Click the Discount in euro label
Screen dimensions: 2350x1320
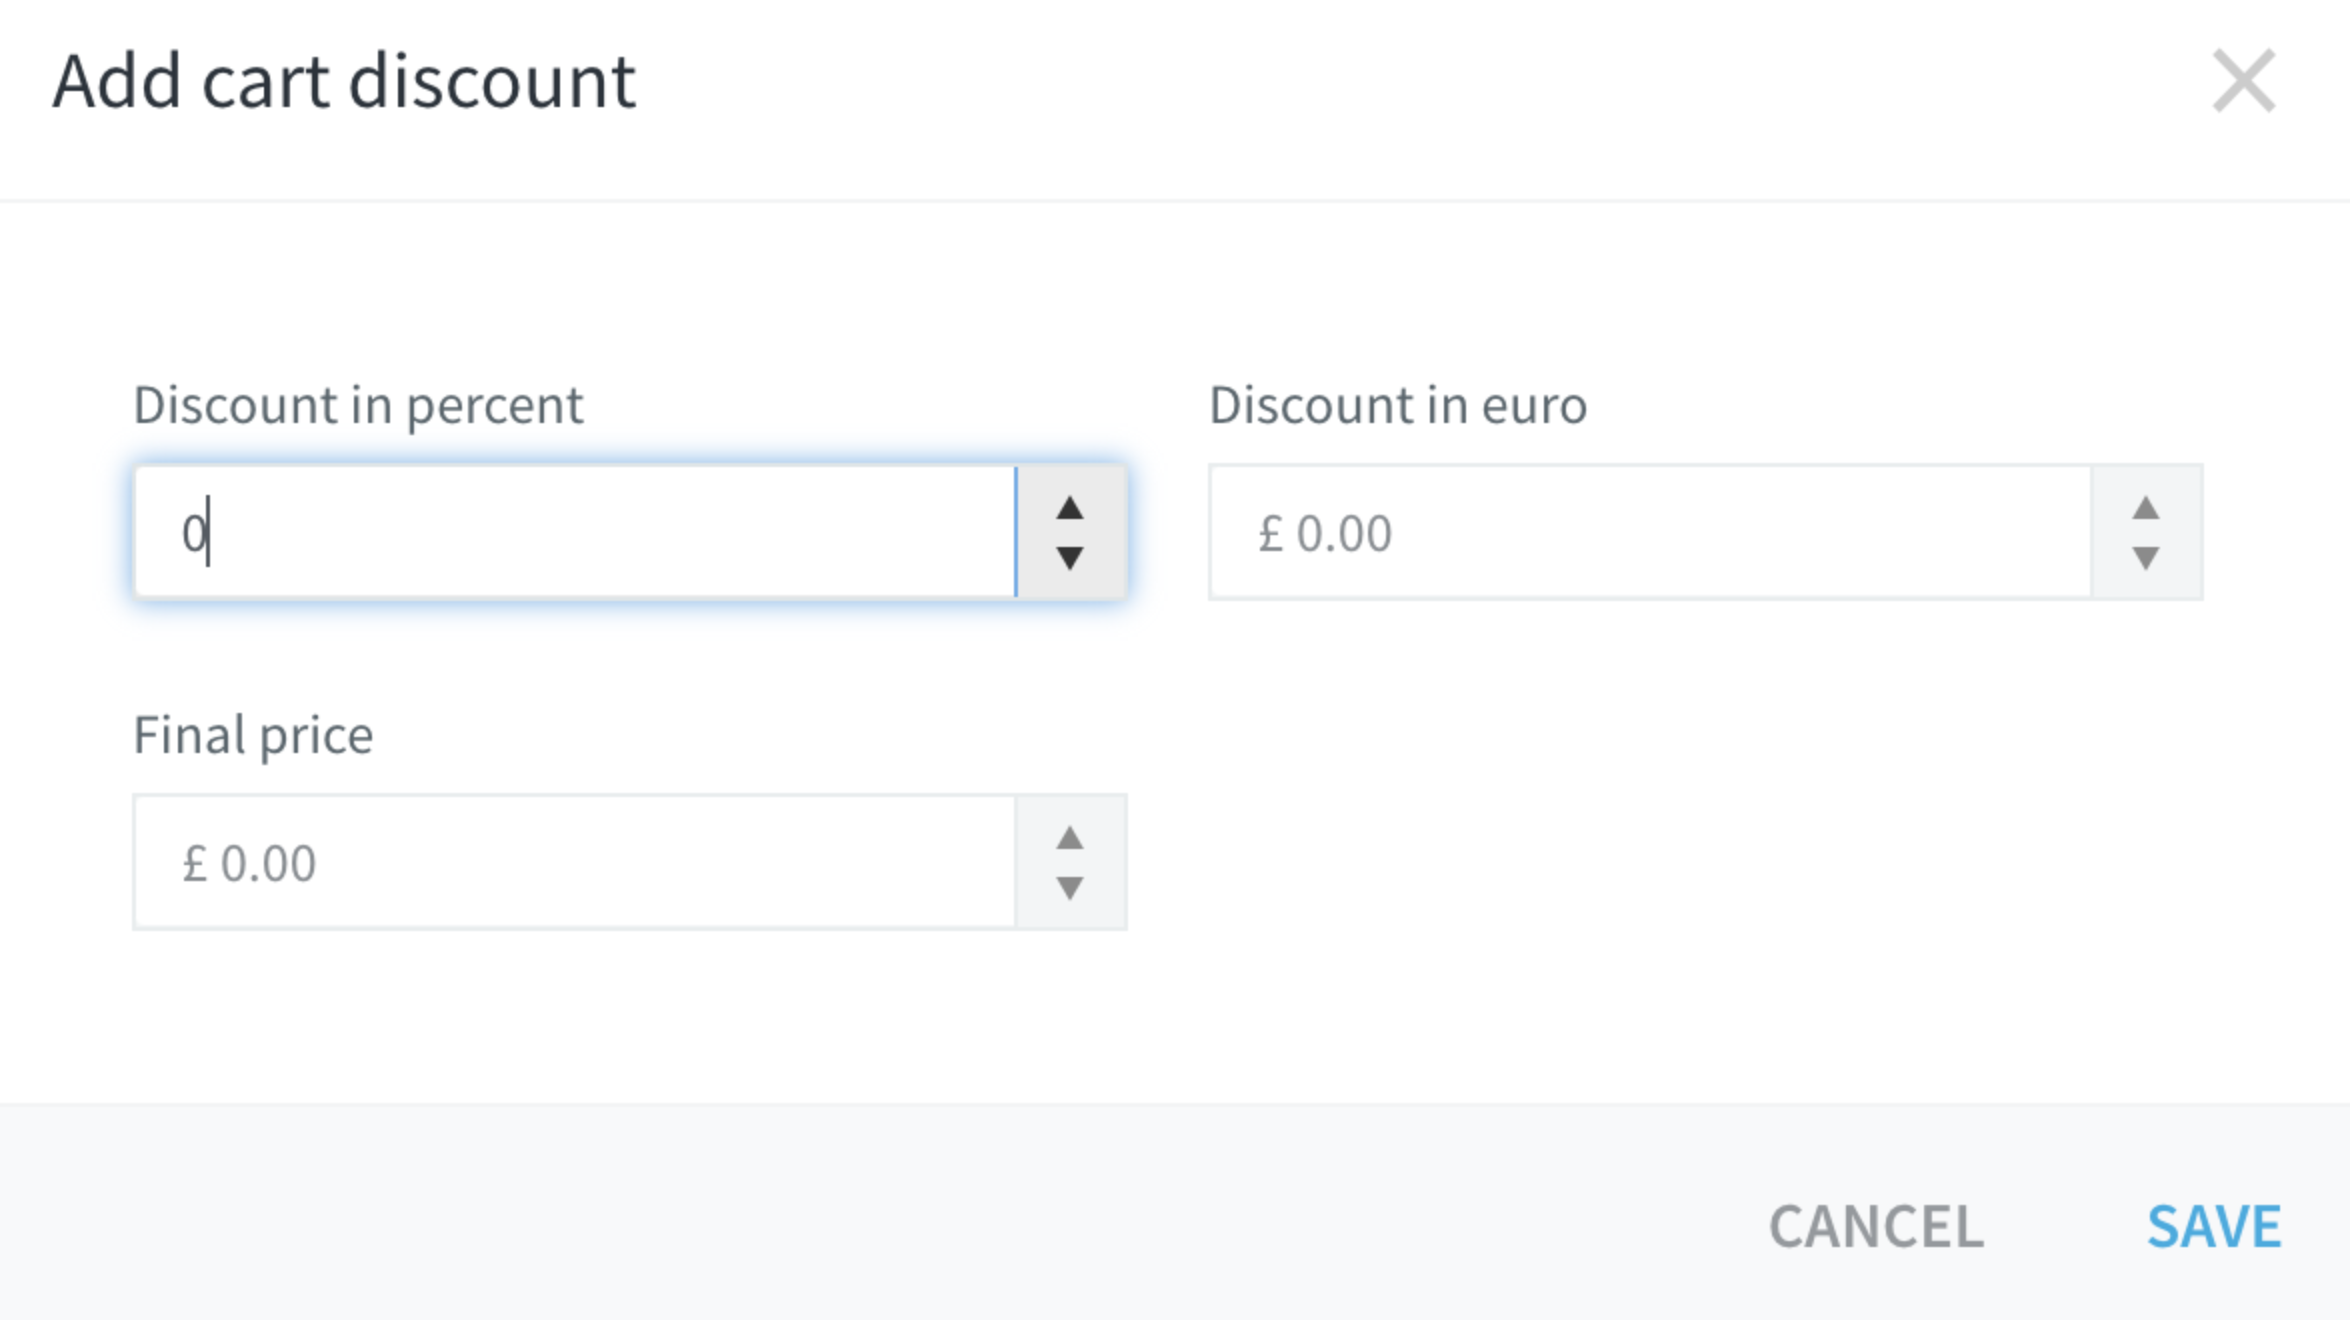(x=1398, y=406)
